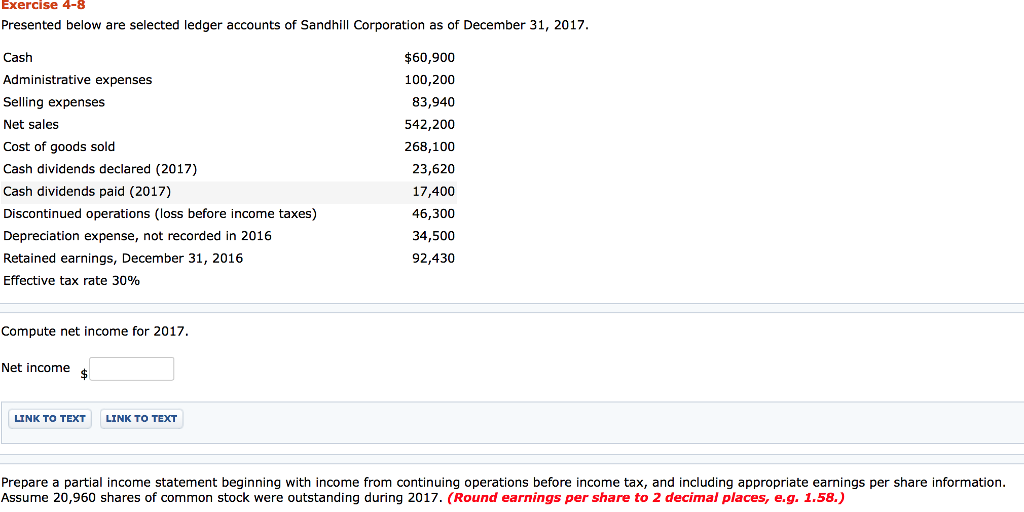
Task: Select the Cash dividends declared (2017) row
Action: coord(229,169)
